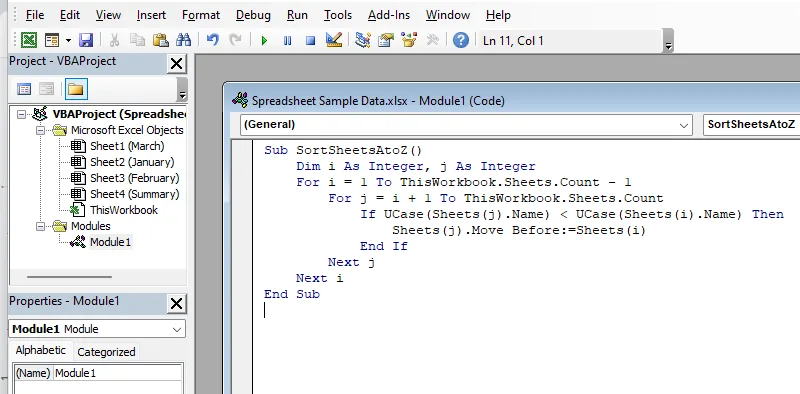800x394 pixels.
Task: Click the Break pause icon
Action: coord(288,40)
